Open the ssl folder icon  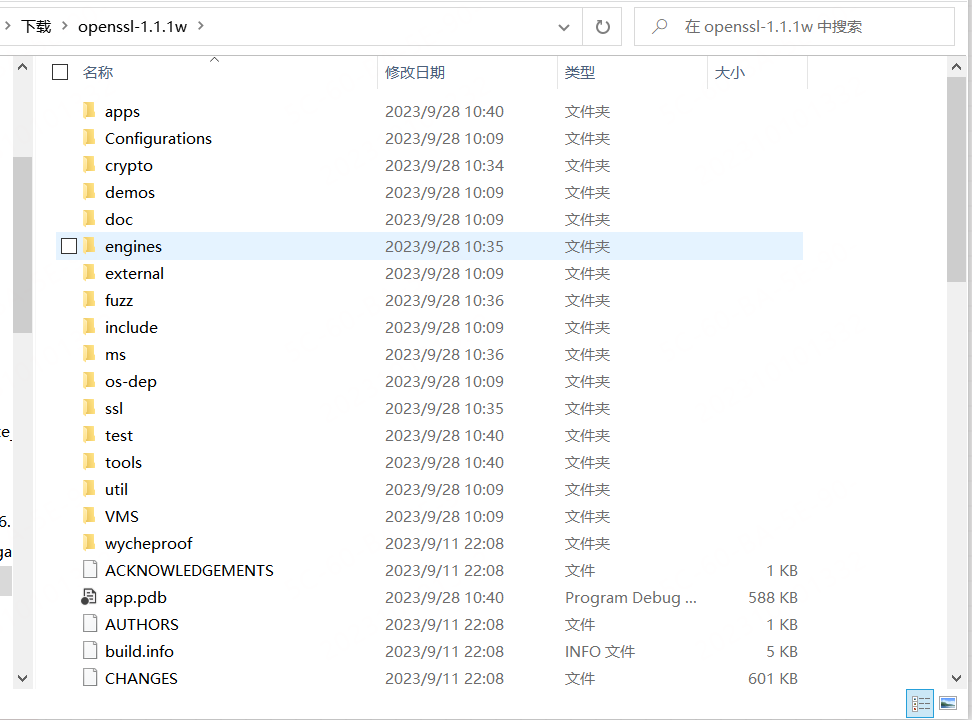[89, 408]
